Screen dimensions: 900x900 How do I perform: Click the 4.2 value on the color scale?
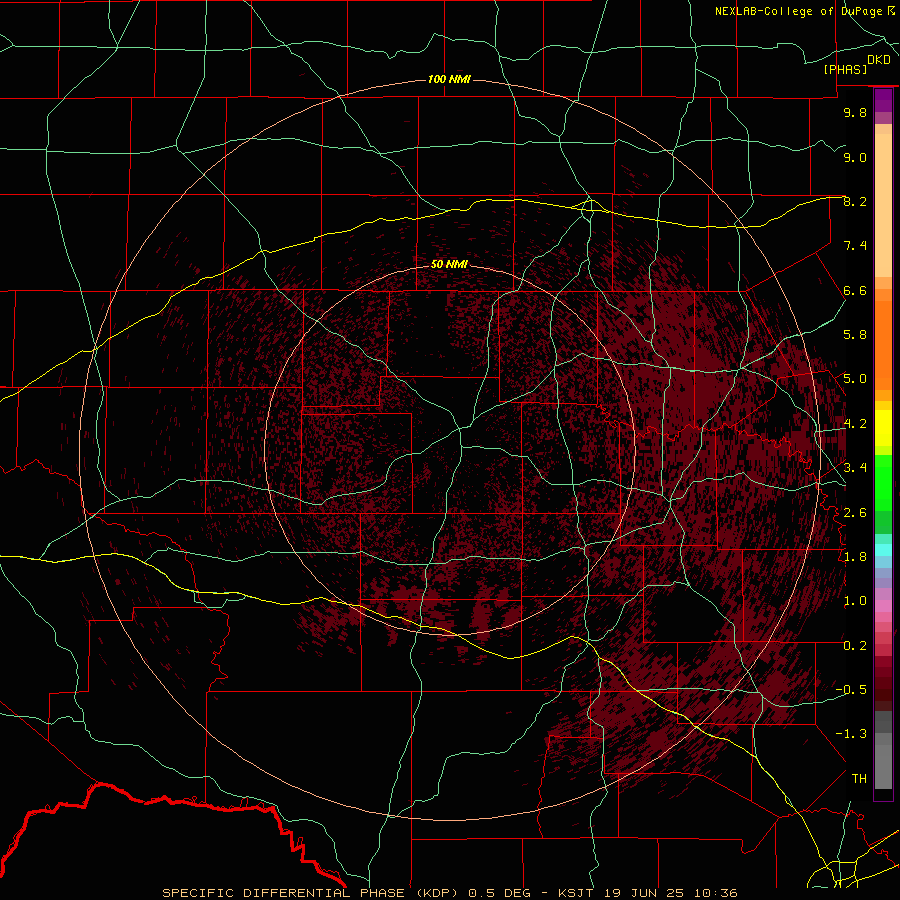[855, 424]
